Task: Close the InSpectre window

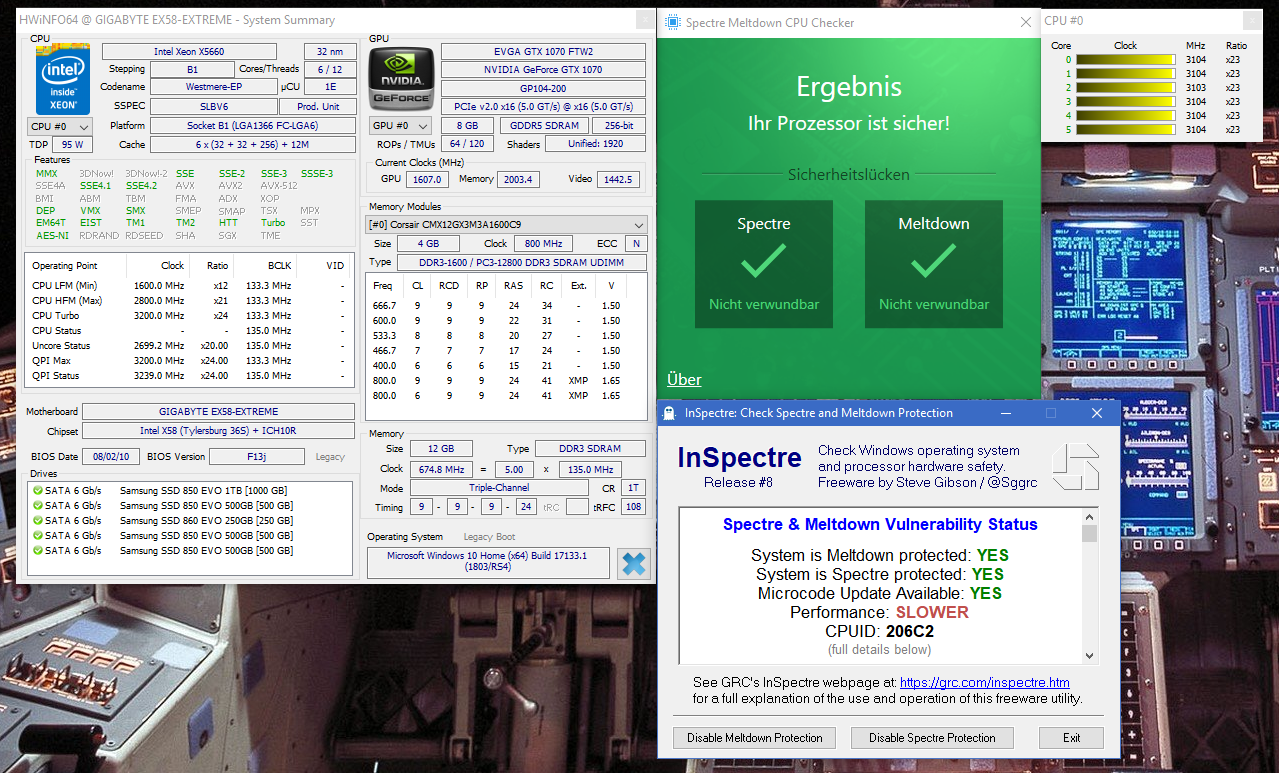Action: (x=1097, y=413)
